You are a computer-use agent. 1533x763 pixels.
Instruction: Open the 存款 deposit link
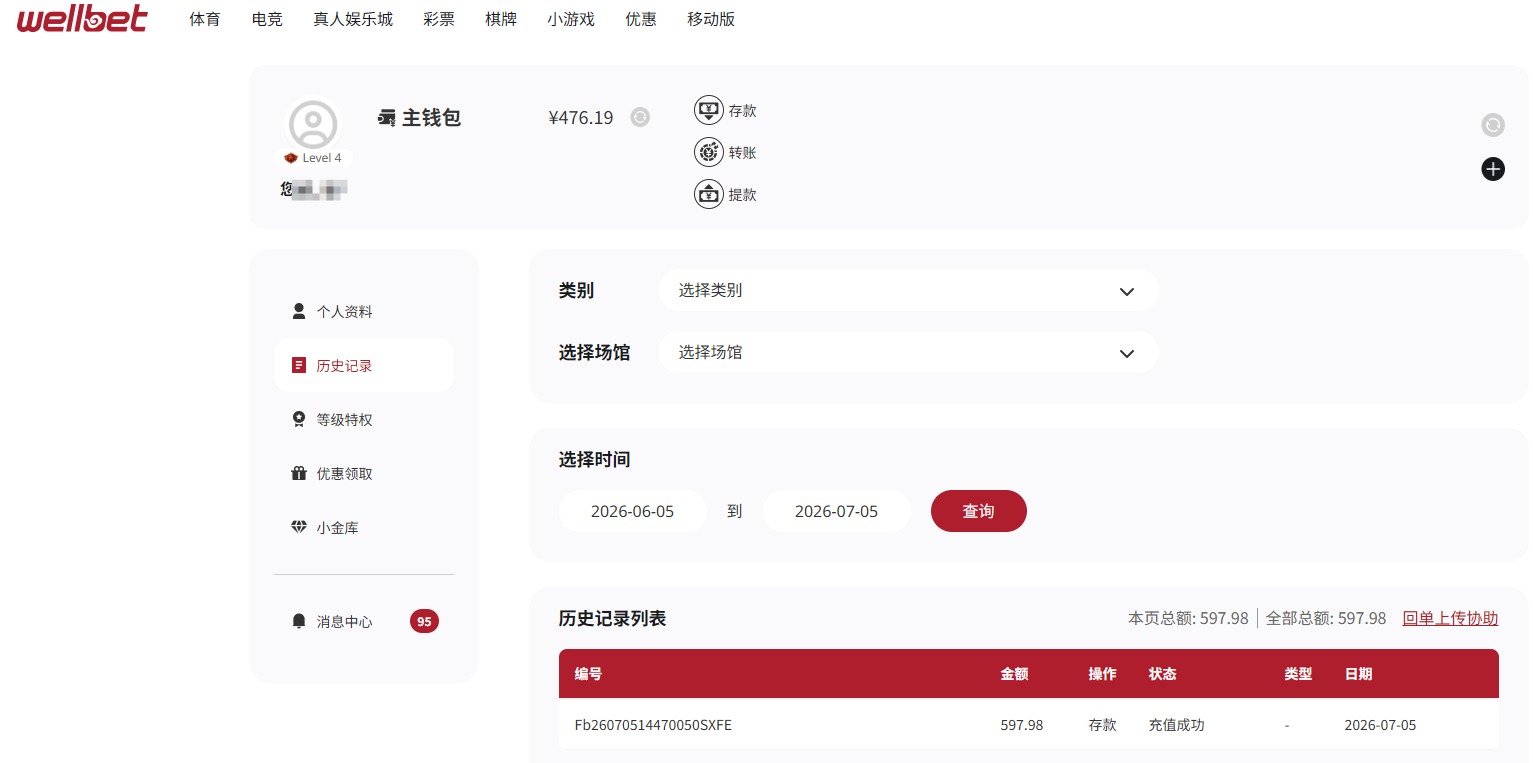pyautogui.click(x=742, y=111)
